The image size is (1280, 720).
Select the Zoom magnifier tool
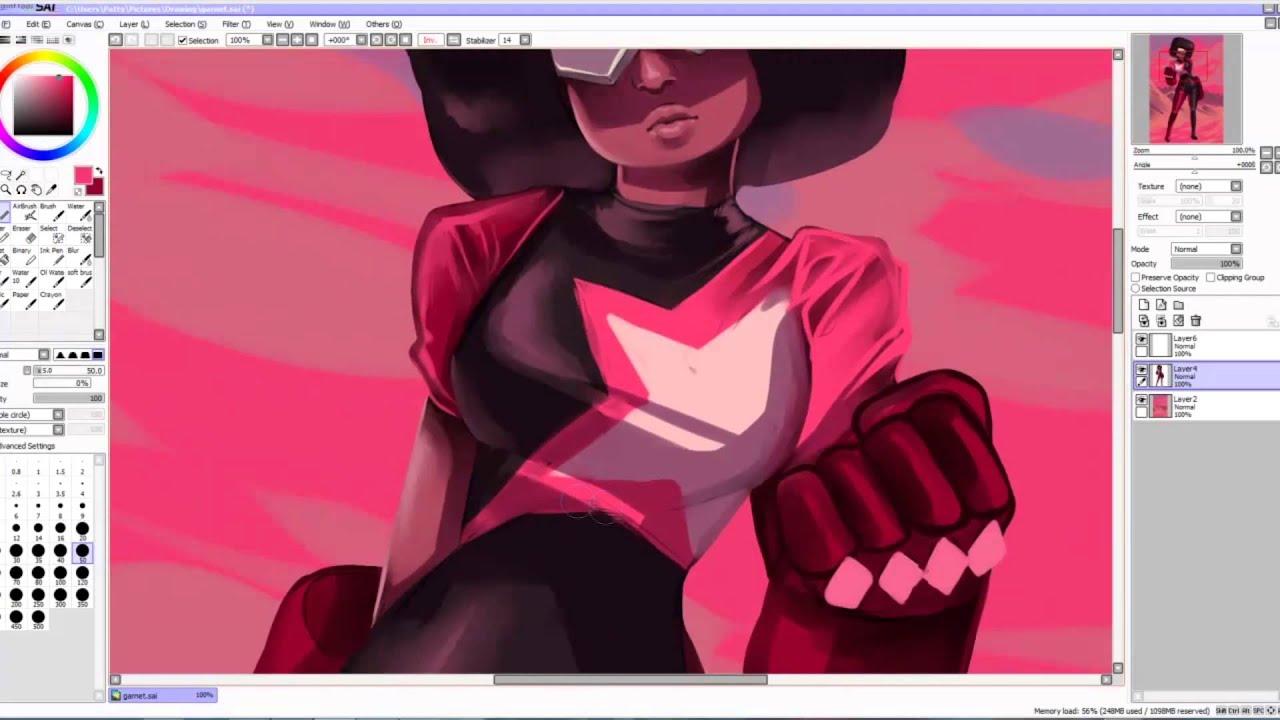tap(6, 189)
